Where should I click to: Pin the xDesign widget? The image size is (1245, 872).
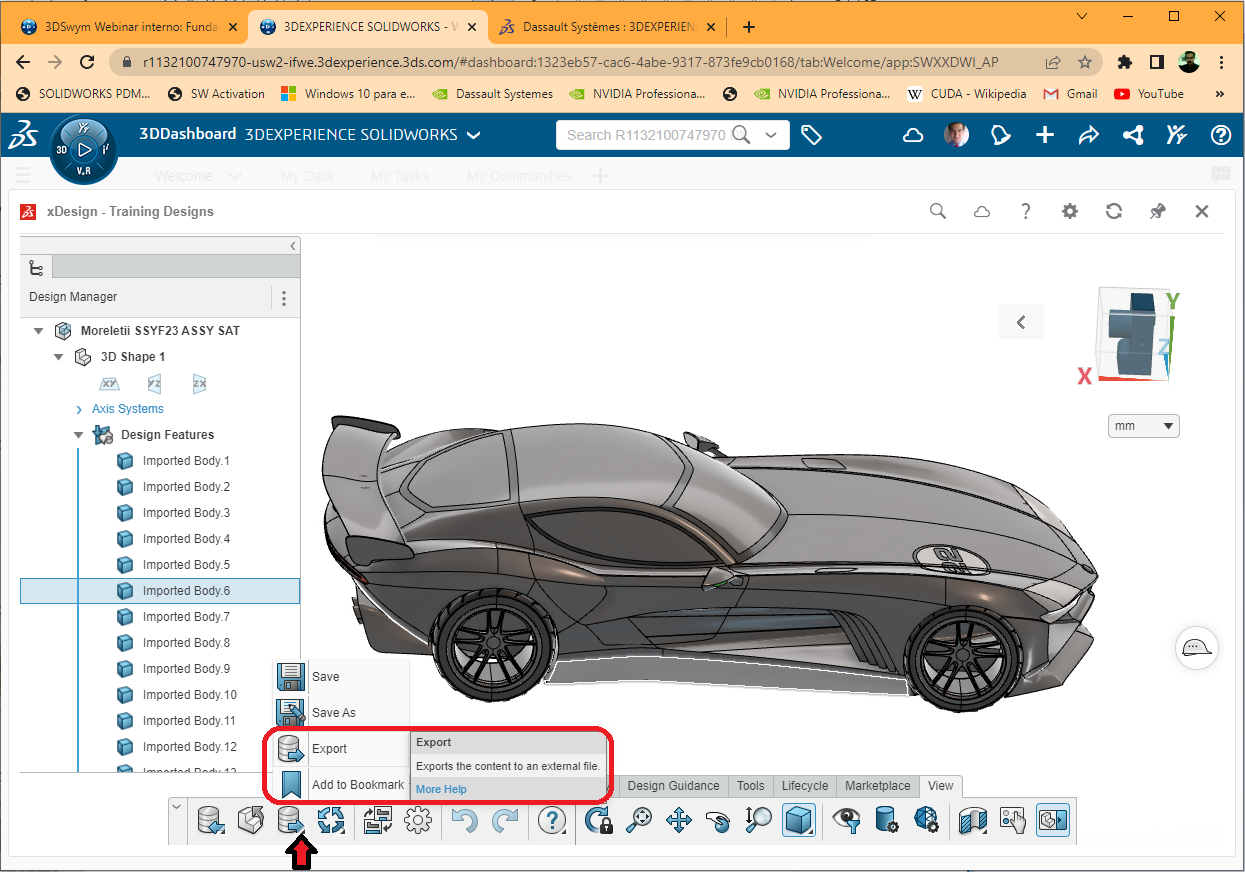click(x=1158, y=211)
